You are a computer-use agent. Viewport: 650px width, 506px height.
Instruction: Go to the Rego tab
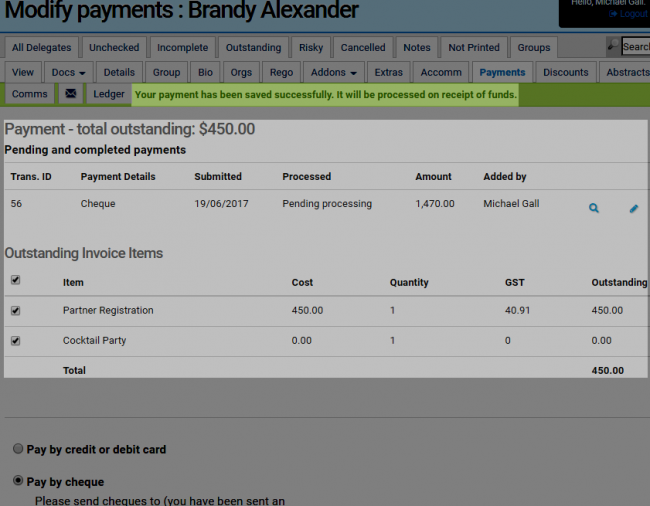[281, 73]
